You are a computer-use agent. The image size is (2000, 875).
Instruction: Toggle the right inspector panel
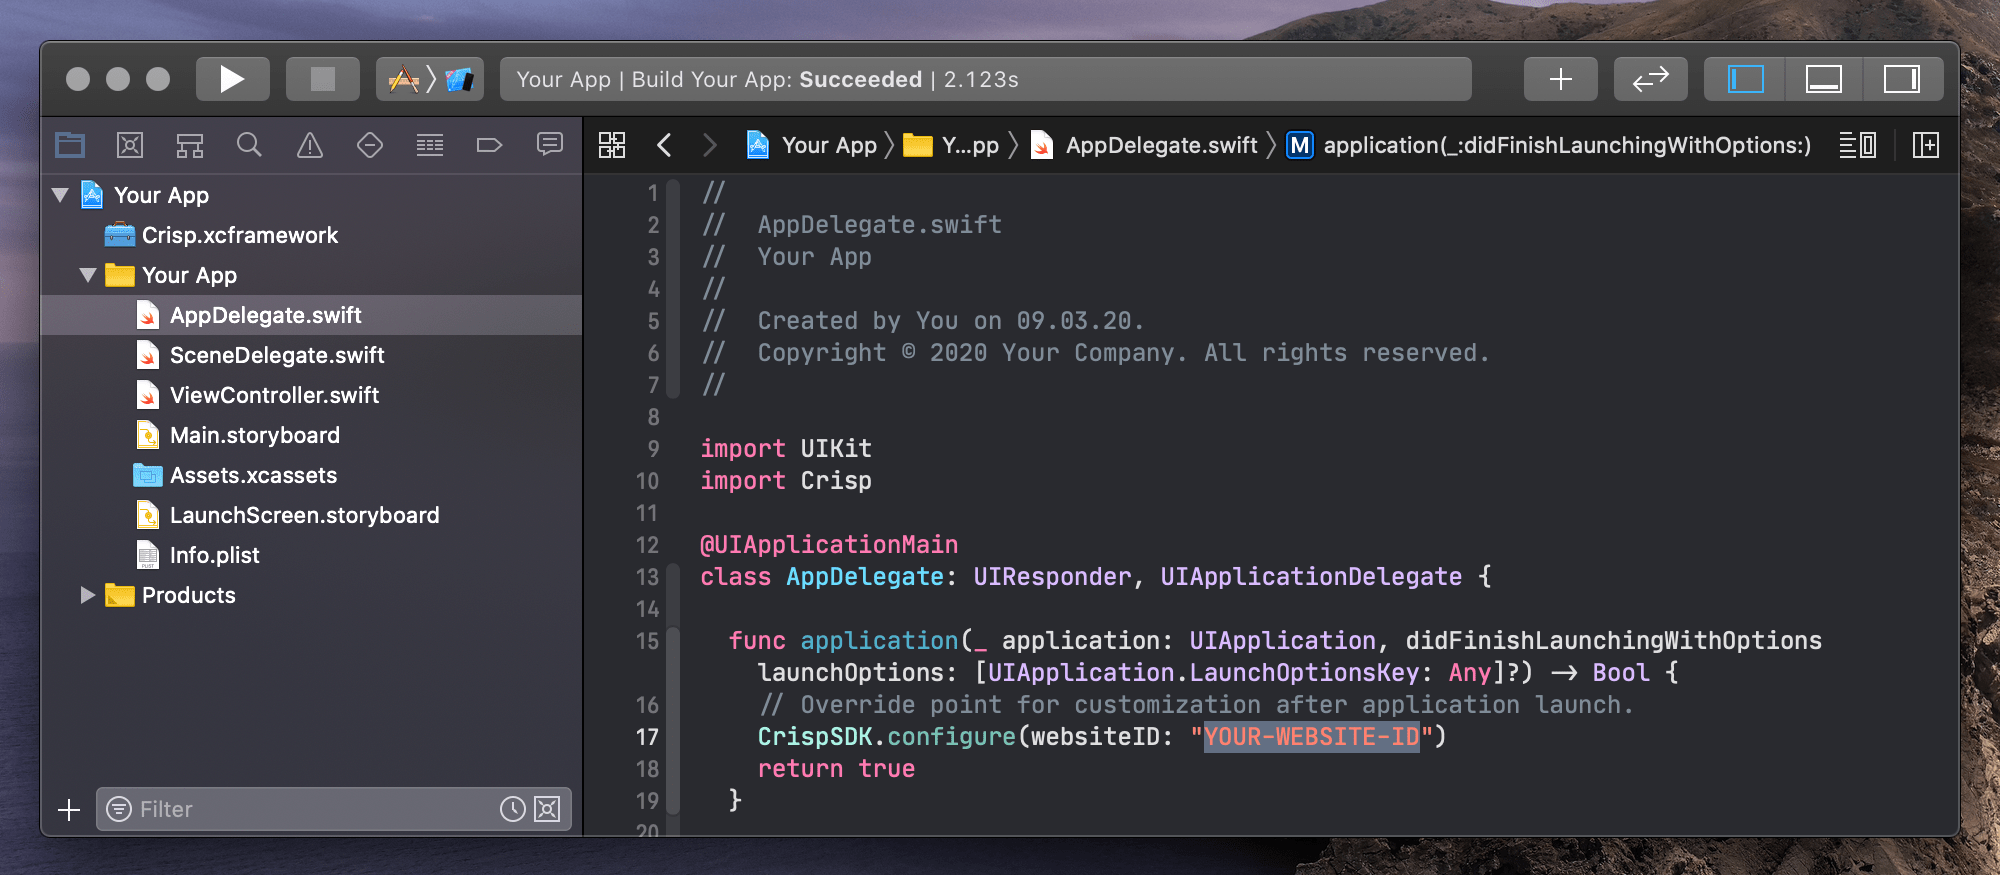click(1902, 79)
